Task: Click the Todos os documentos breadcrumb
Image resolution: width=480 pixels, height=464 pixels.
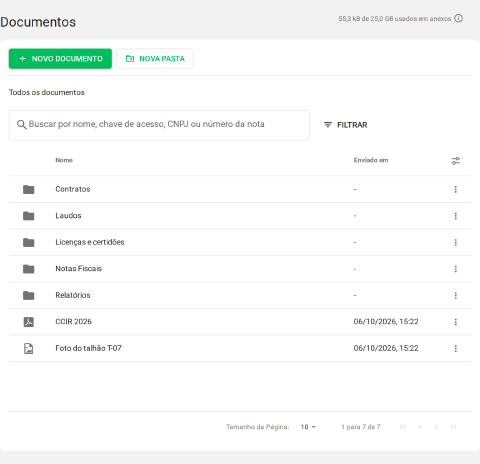Action: click(x=47, y=92)
